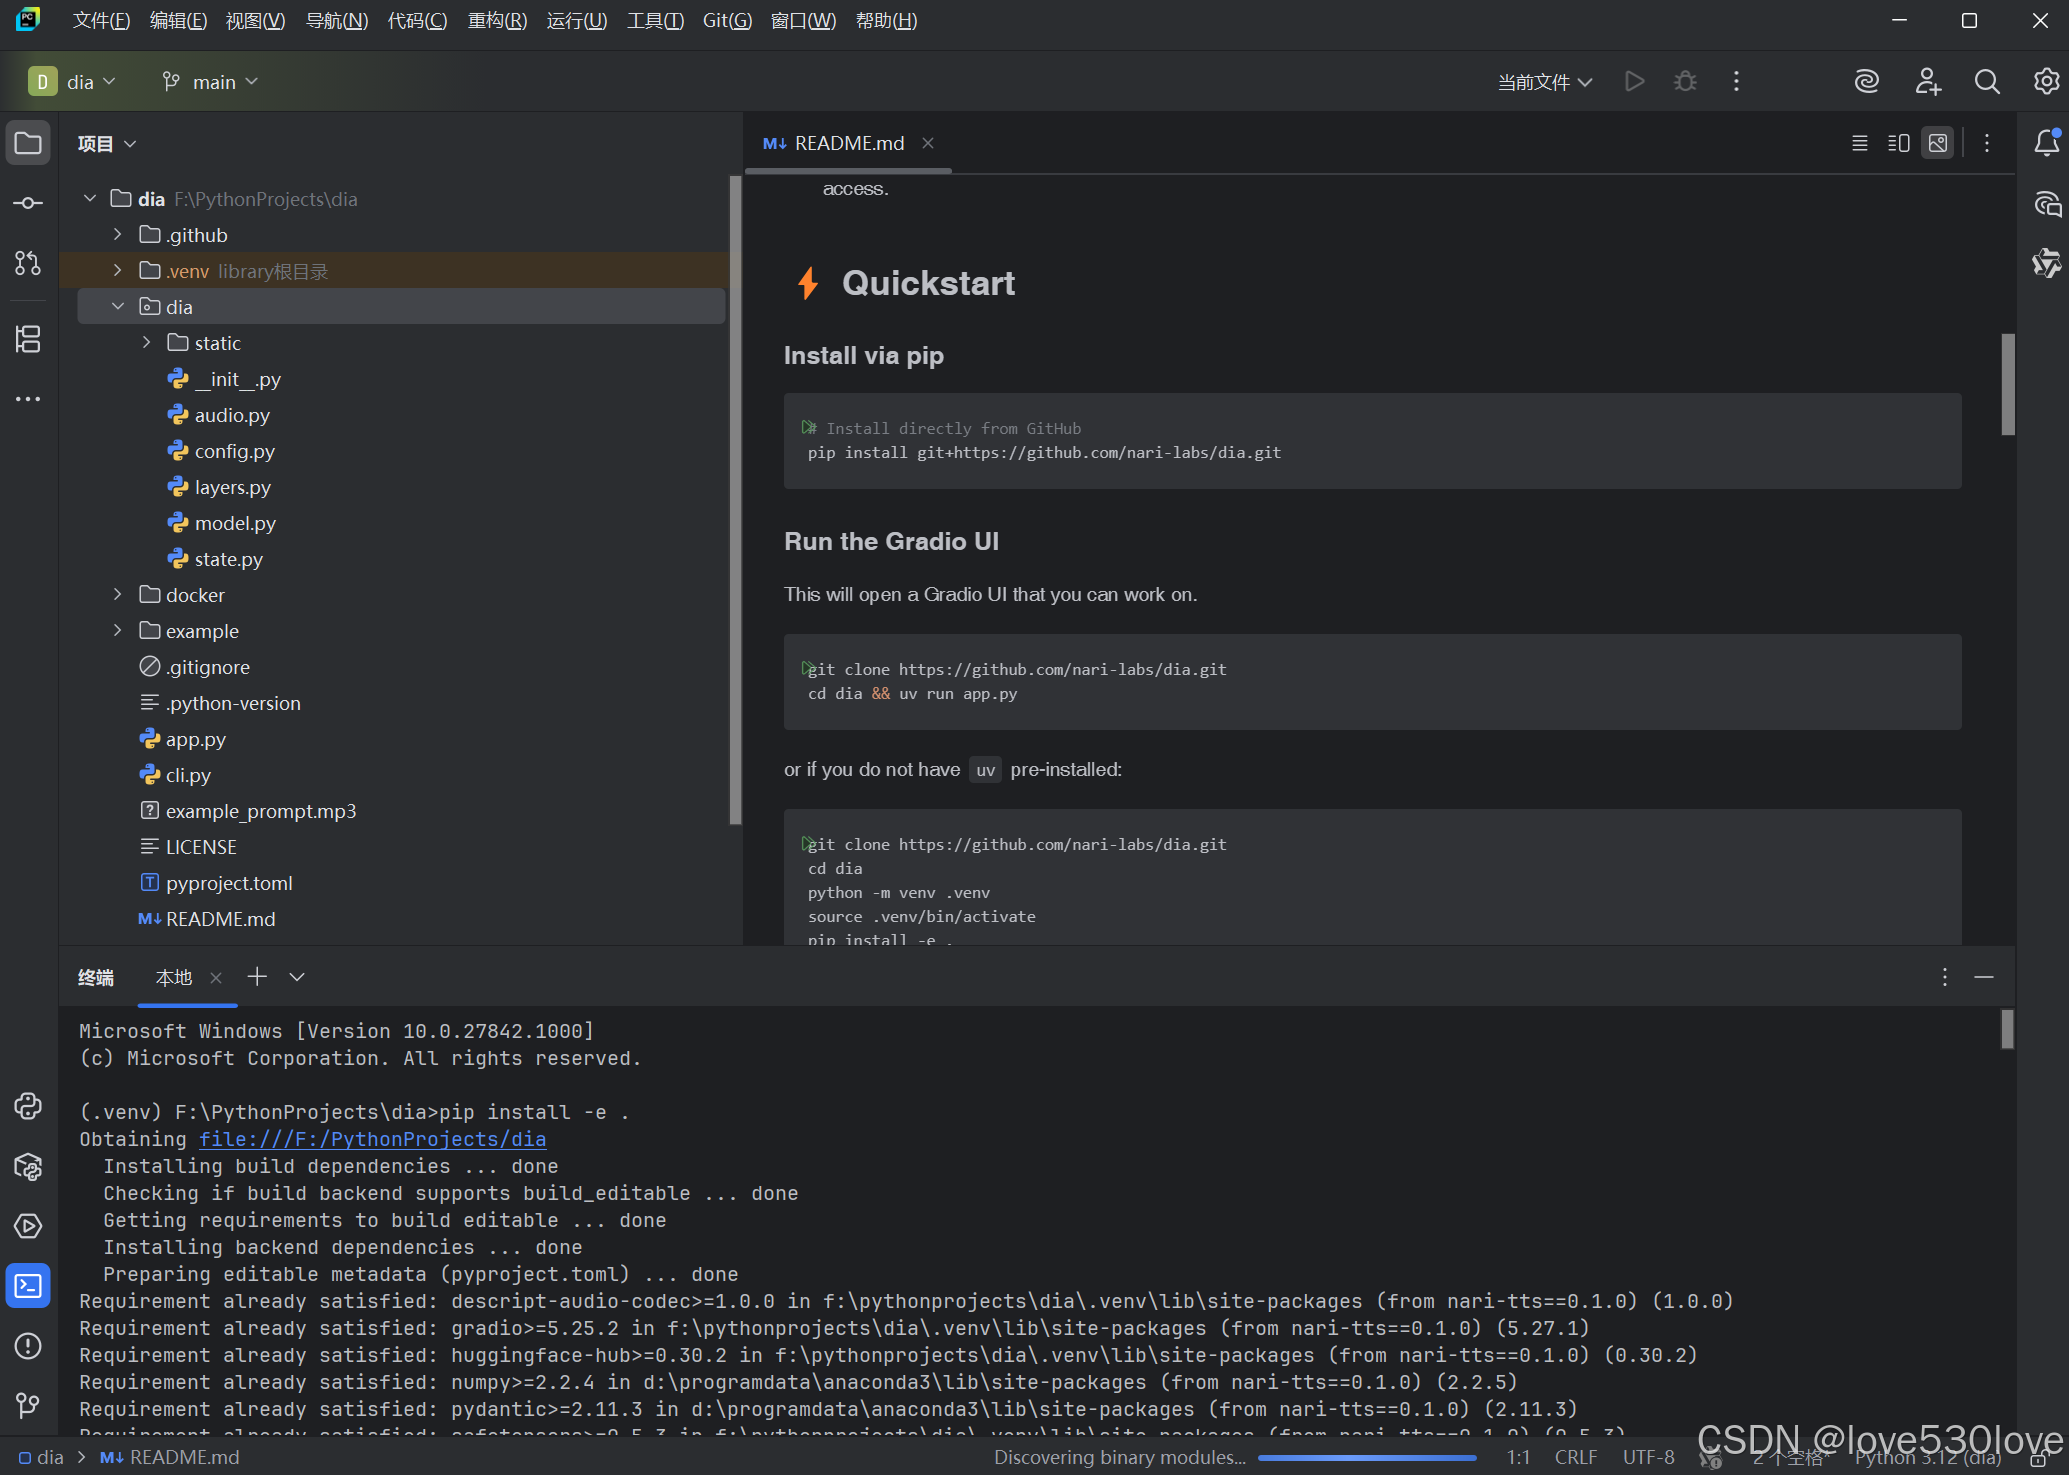Open the Git(G) menu
This screenshot has width=2069, height=1475.
pos(726,21)
